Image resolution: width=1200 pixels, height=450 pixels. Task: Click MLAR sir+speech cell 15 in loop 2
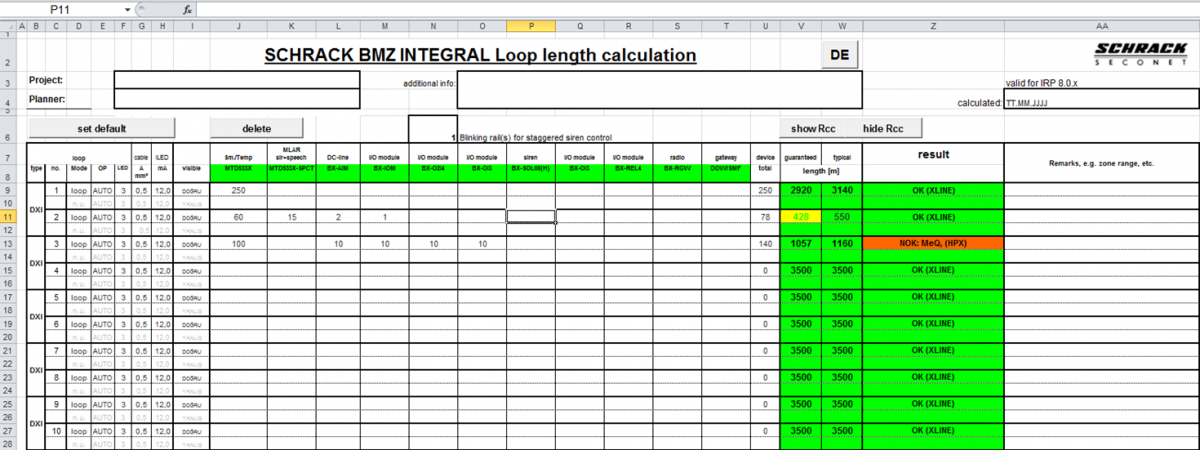pos(291,217)
